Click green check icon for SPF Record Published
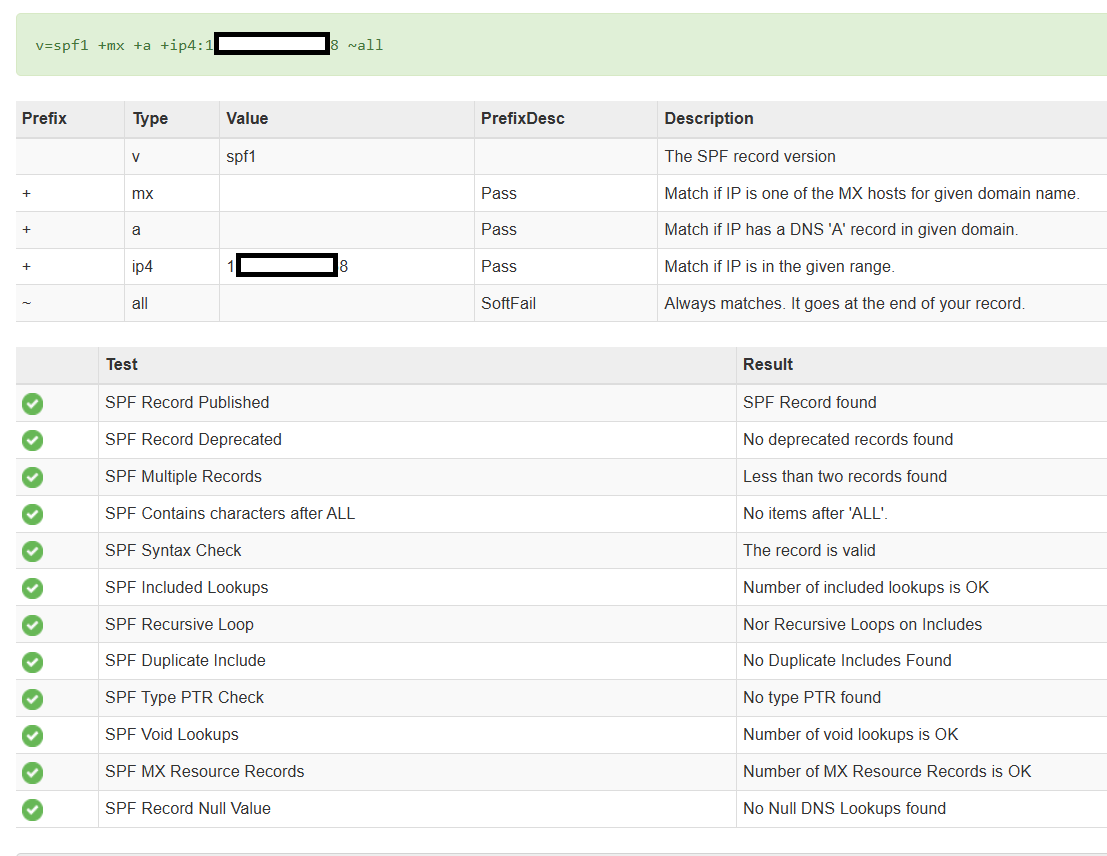The width and height of the screenshot is (1107, 856). 32,403
